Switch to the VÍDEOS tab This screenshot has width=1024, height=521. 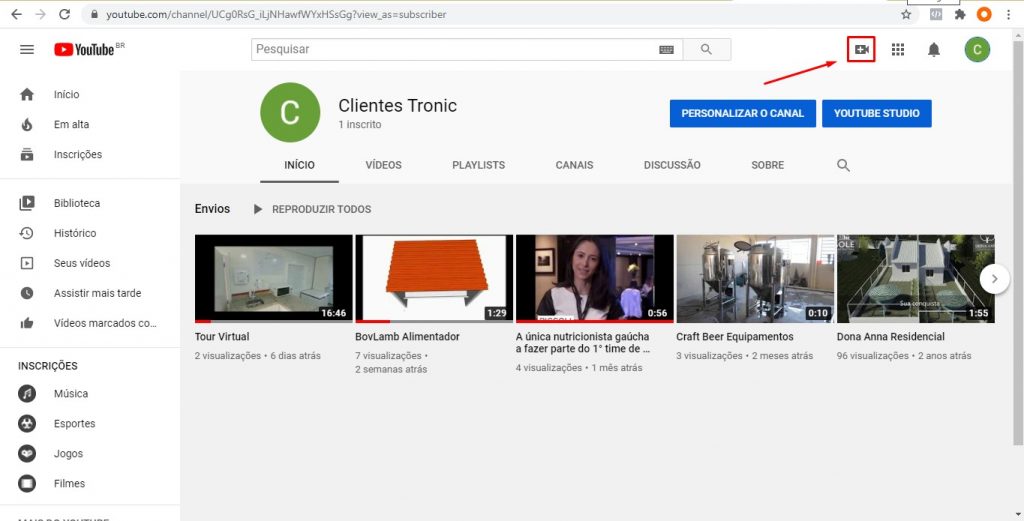click(383, 165)
